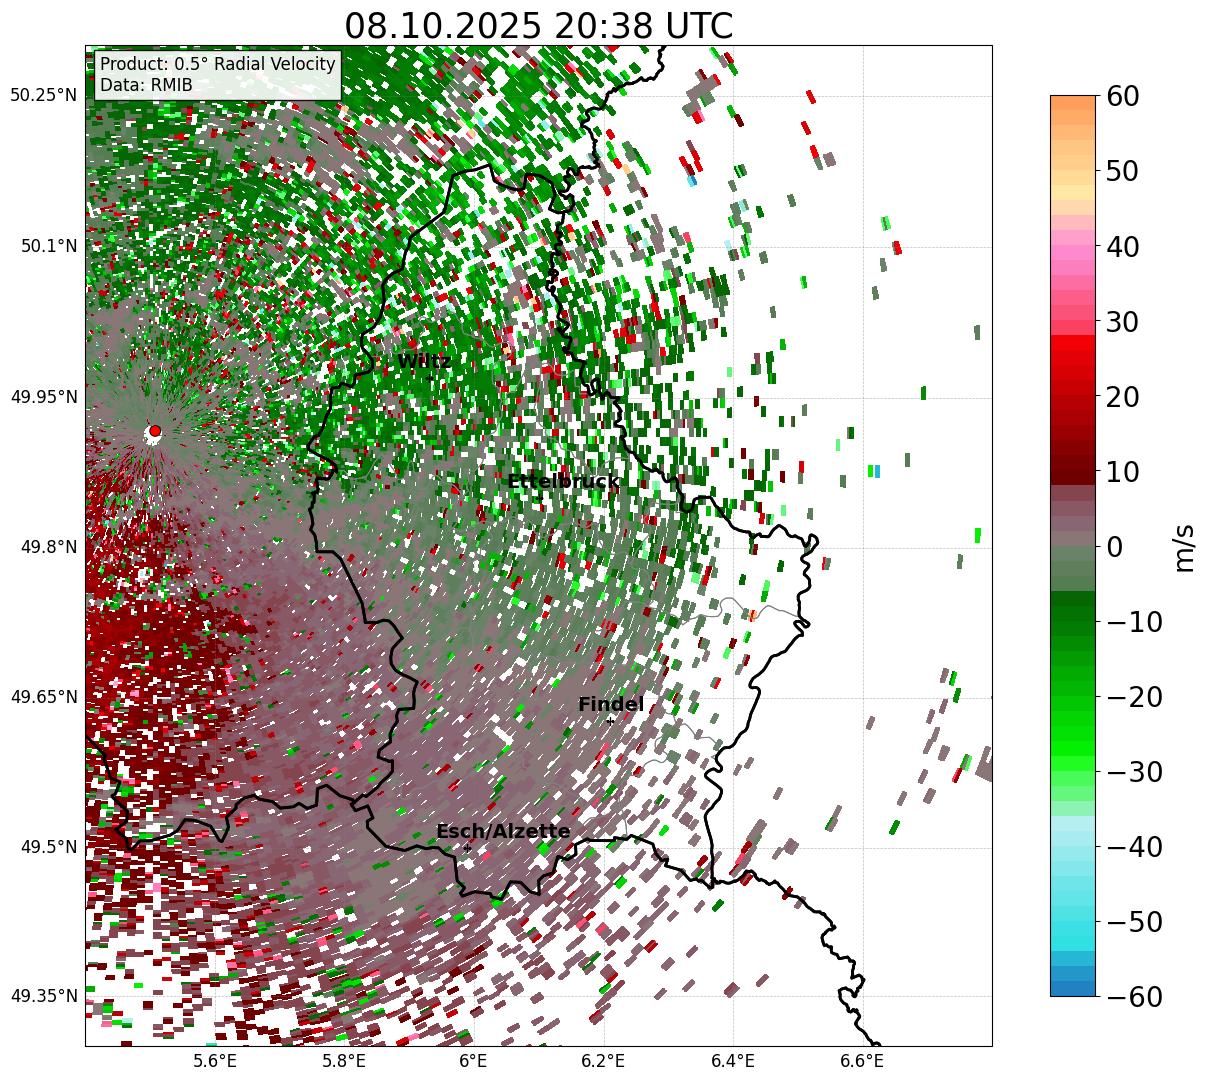
Task: Click the colorbar value 10
Action: pos(1121,471)
